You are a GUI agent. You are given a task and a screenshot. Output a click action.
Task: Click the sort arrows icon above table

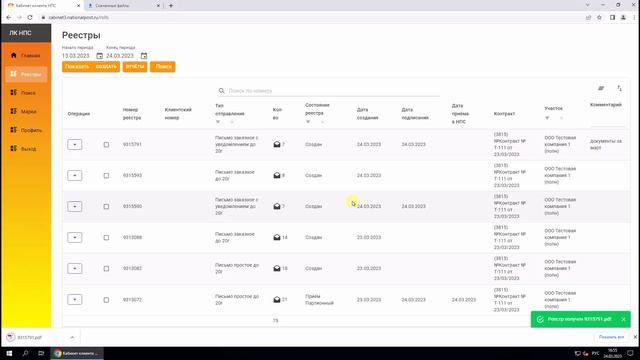pyautogui.click(x=619, y=88)
